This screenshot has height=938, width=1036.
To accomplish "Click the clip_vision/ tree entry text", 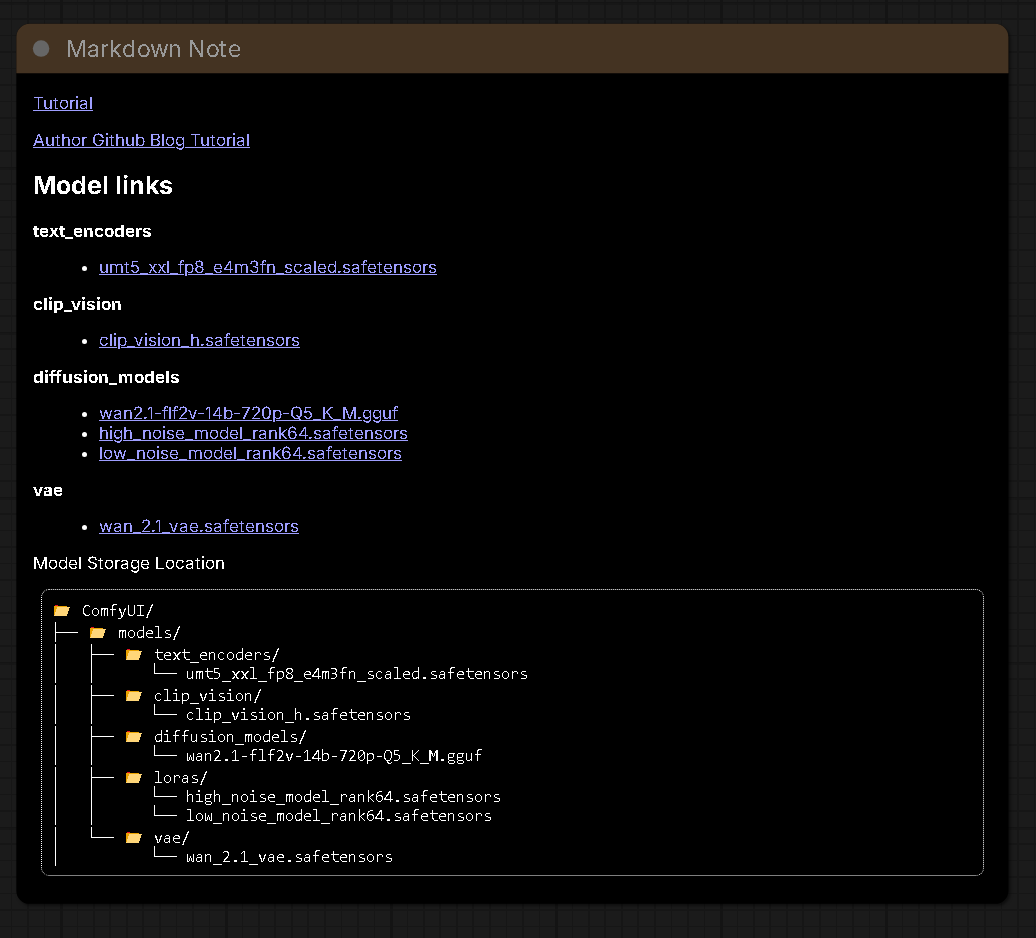I will 207,696.
